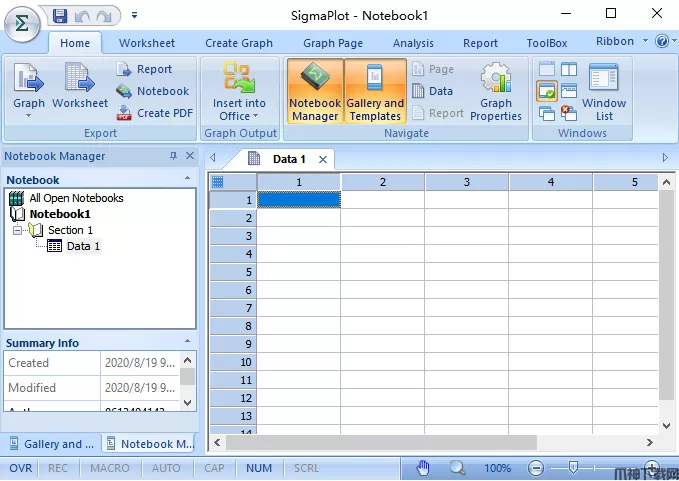Collapse the Section 1 tree node
This screenshot has height=481, width=679.
17,230
